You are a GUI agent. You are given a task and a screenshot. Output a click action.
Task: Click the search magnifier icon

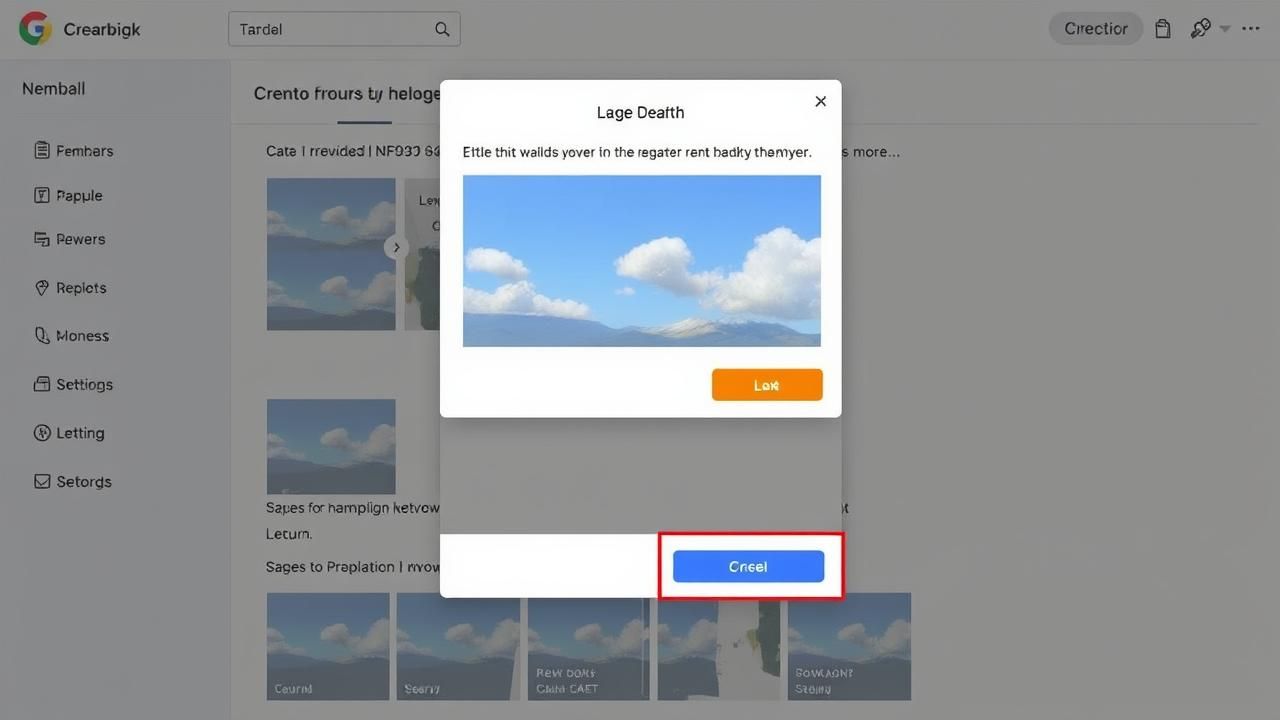pos(442,29)
